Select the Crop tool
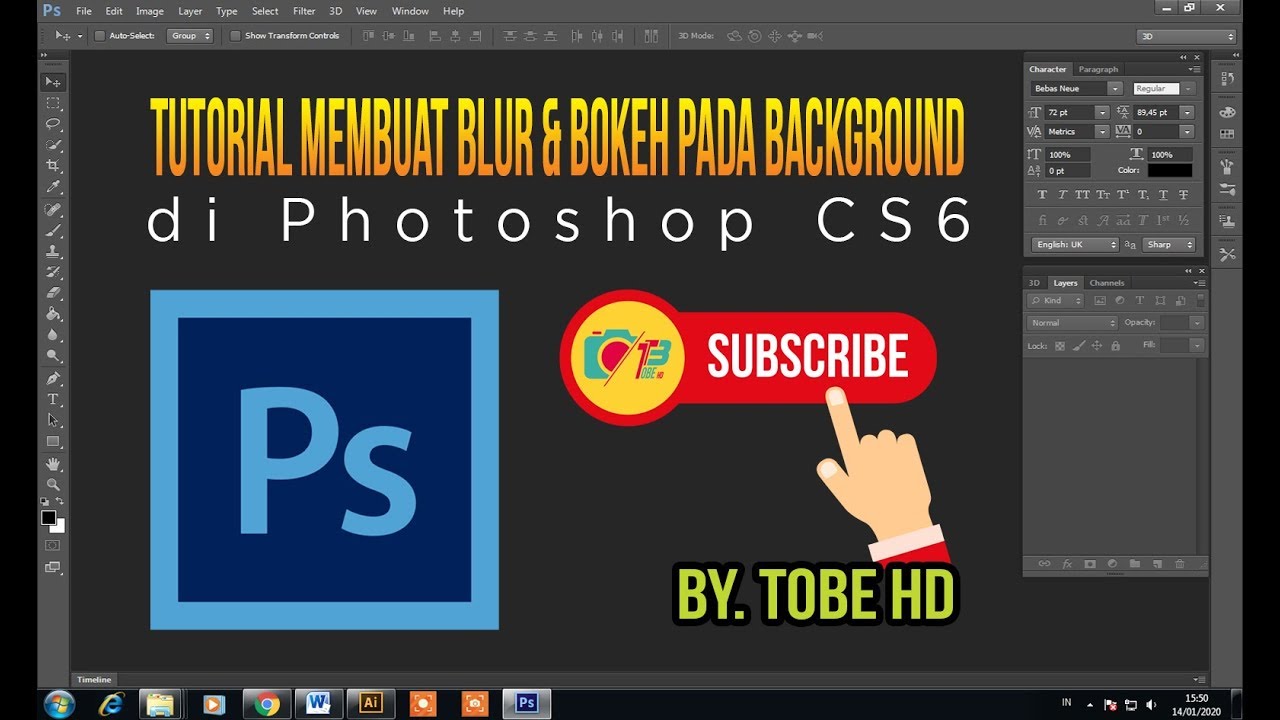The image size is (1280, 720). pyautogui.click(x=53, y=166)
